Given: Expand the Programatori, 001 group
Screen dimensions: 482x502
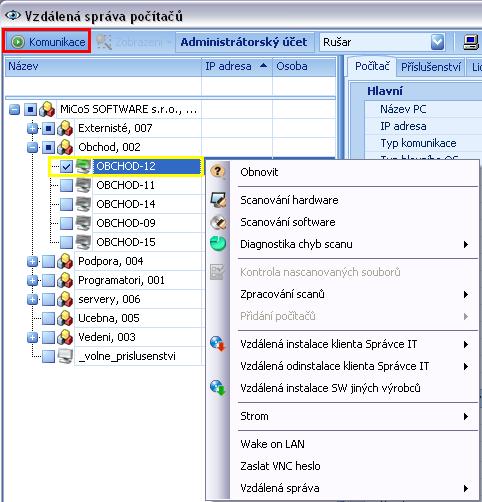Looking at the screenshot, I should click(x=32, y=280).
